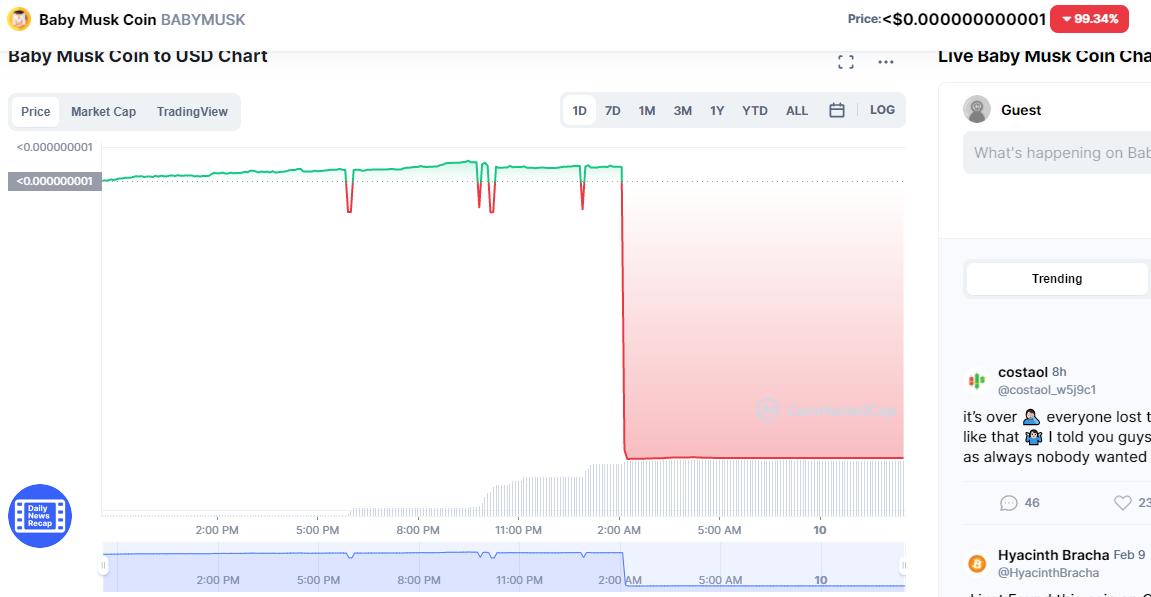Toggle LOG scale on chart

click(882, 110)
